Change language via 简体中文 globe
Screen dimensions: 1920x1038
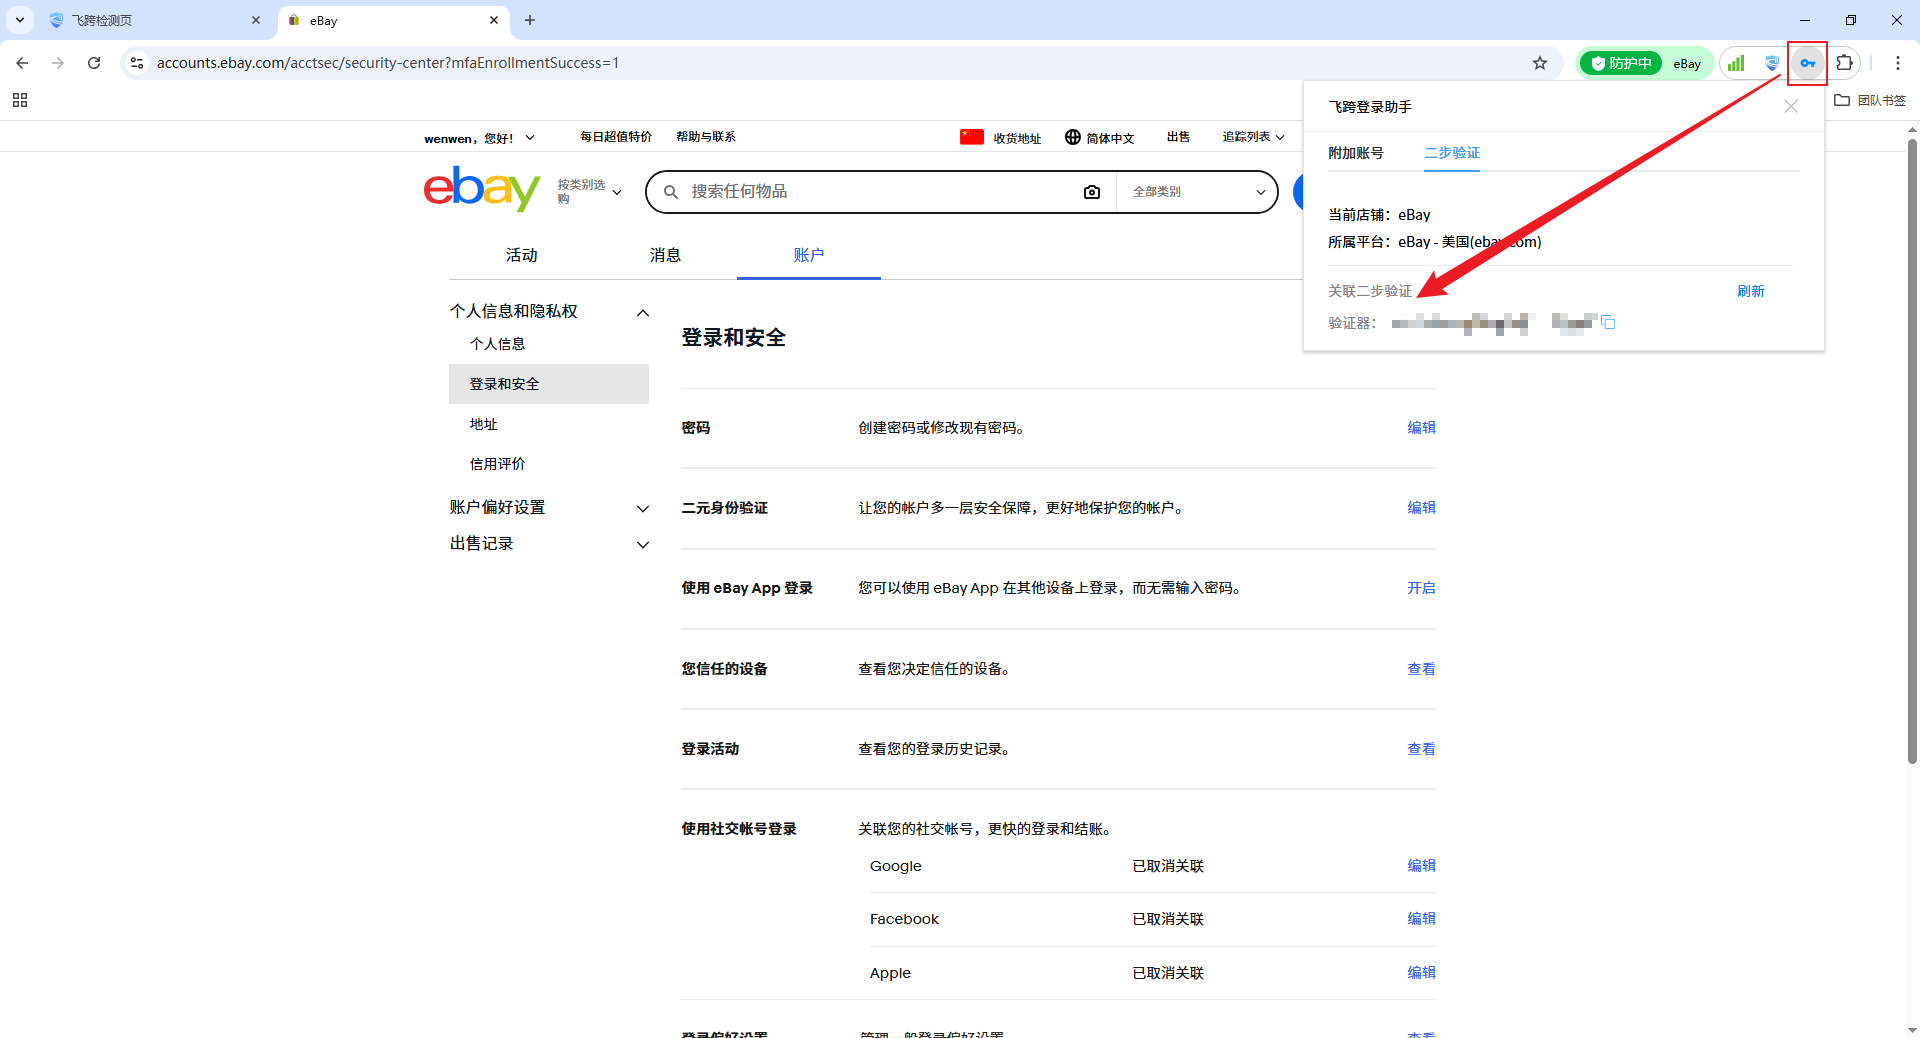(1100, 138)
